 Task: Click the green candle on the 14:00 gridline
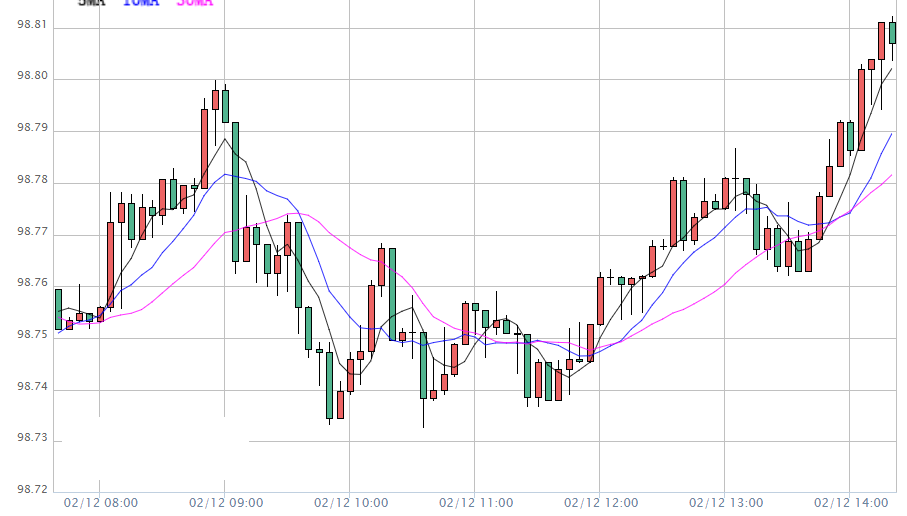click(850, 136)
